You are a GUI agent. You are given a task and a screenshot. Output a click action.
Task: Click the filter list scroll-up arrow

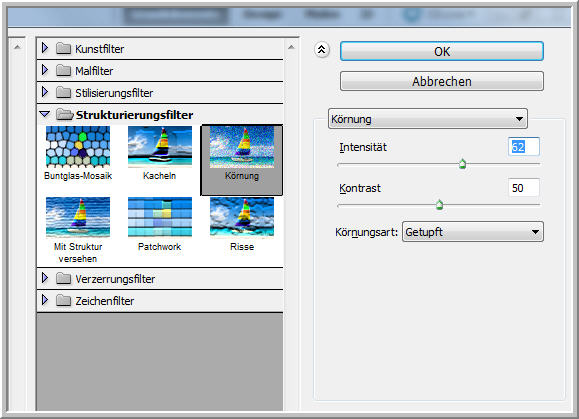pyautogui.click(x=291, y=47)
